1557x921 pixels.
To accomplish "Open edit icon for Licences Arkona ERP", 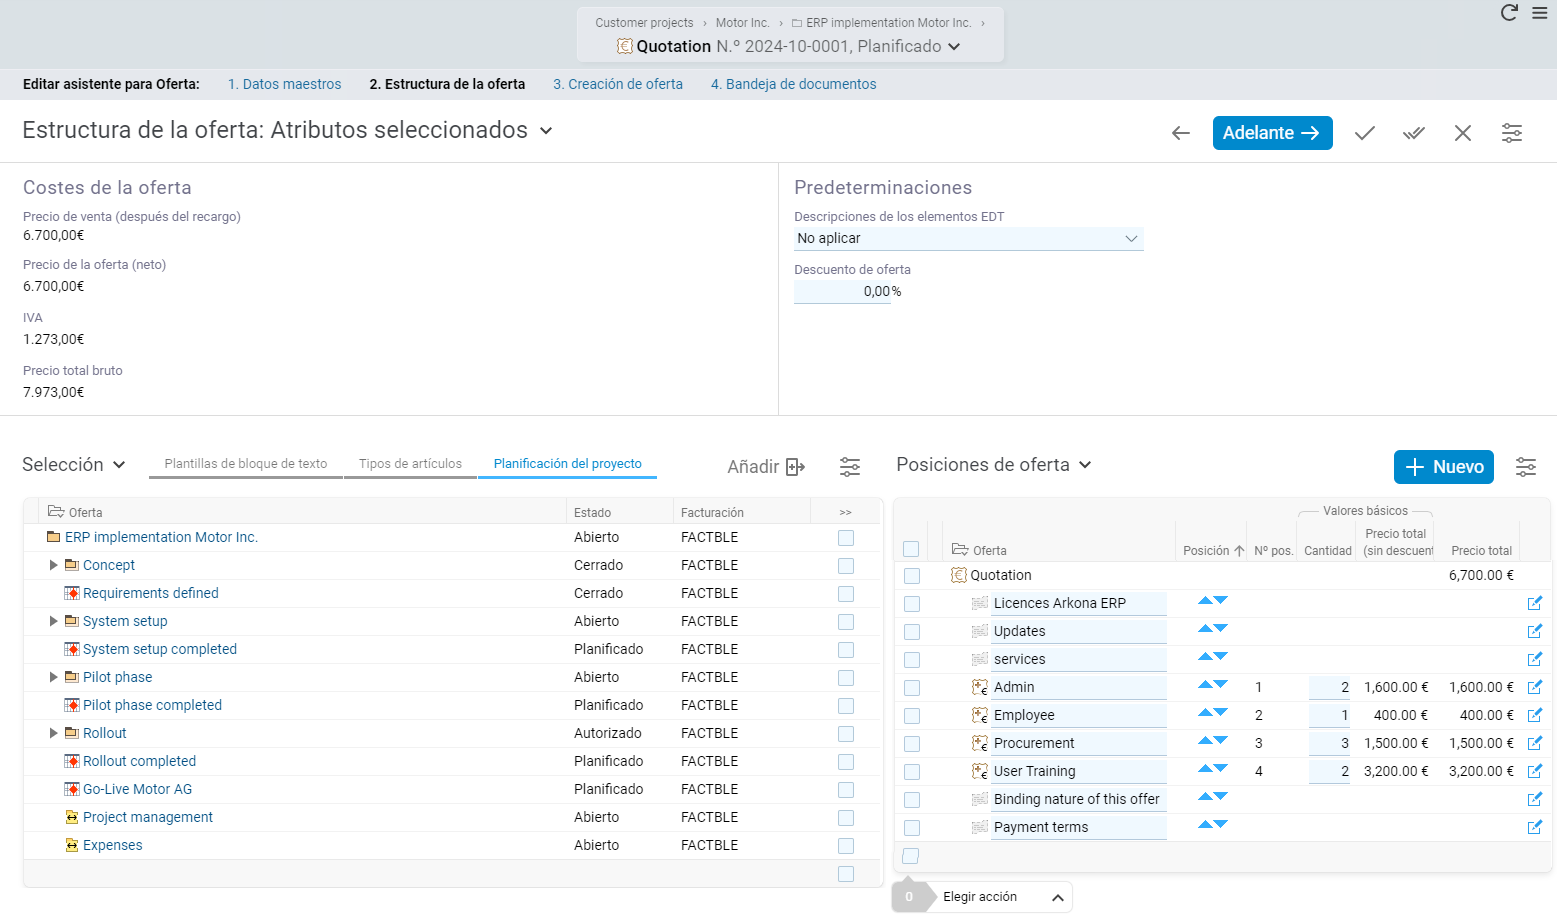I will tap(1535, 603).
